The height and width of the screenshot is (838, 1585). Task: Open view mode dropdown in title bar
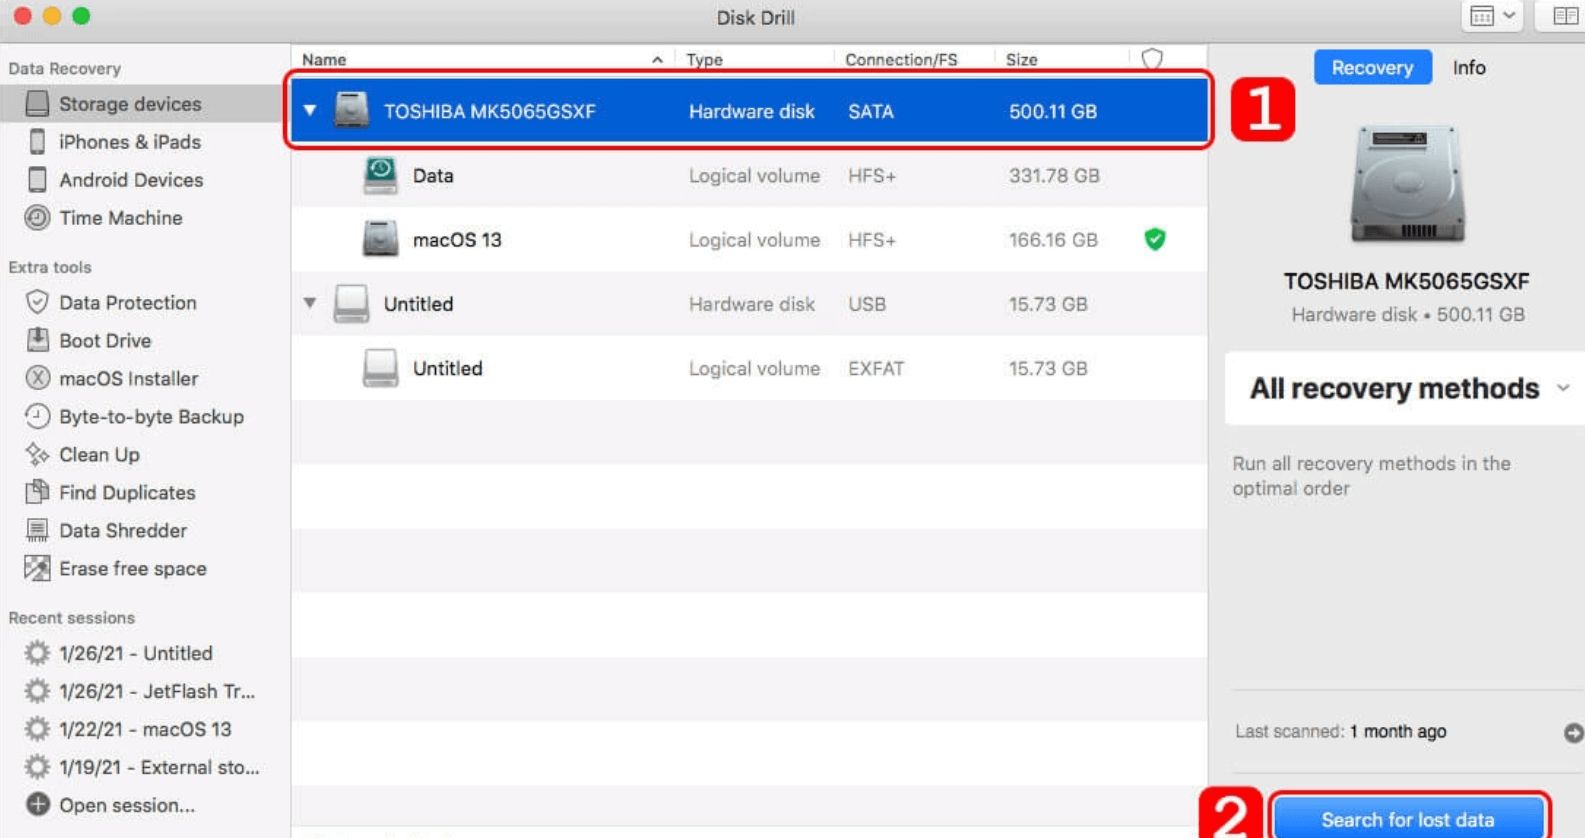coord(1493,16)
